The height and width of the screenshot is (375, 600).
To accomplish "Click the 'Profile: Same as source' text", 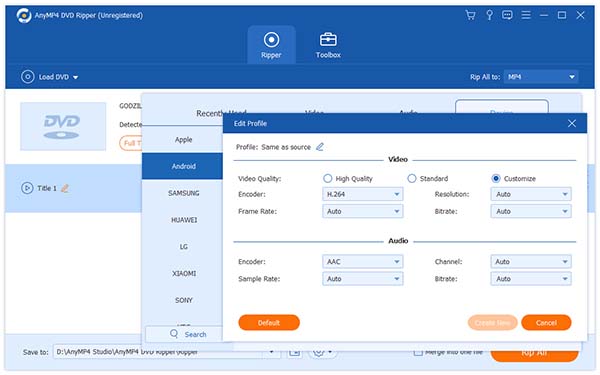I will pos(273,147).
